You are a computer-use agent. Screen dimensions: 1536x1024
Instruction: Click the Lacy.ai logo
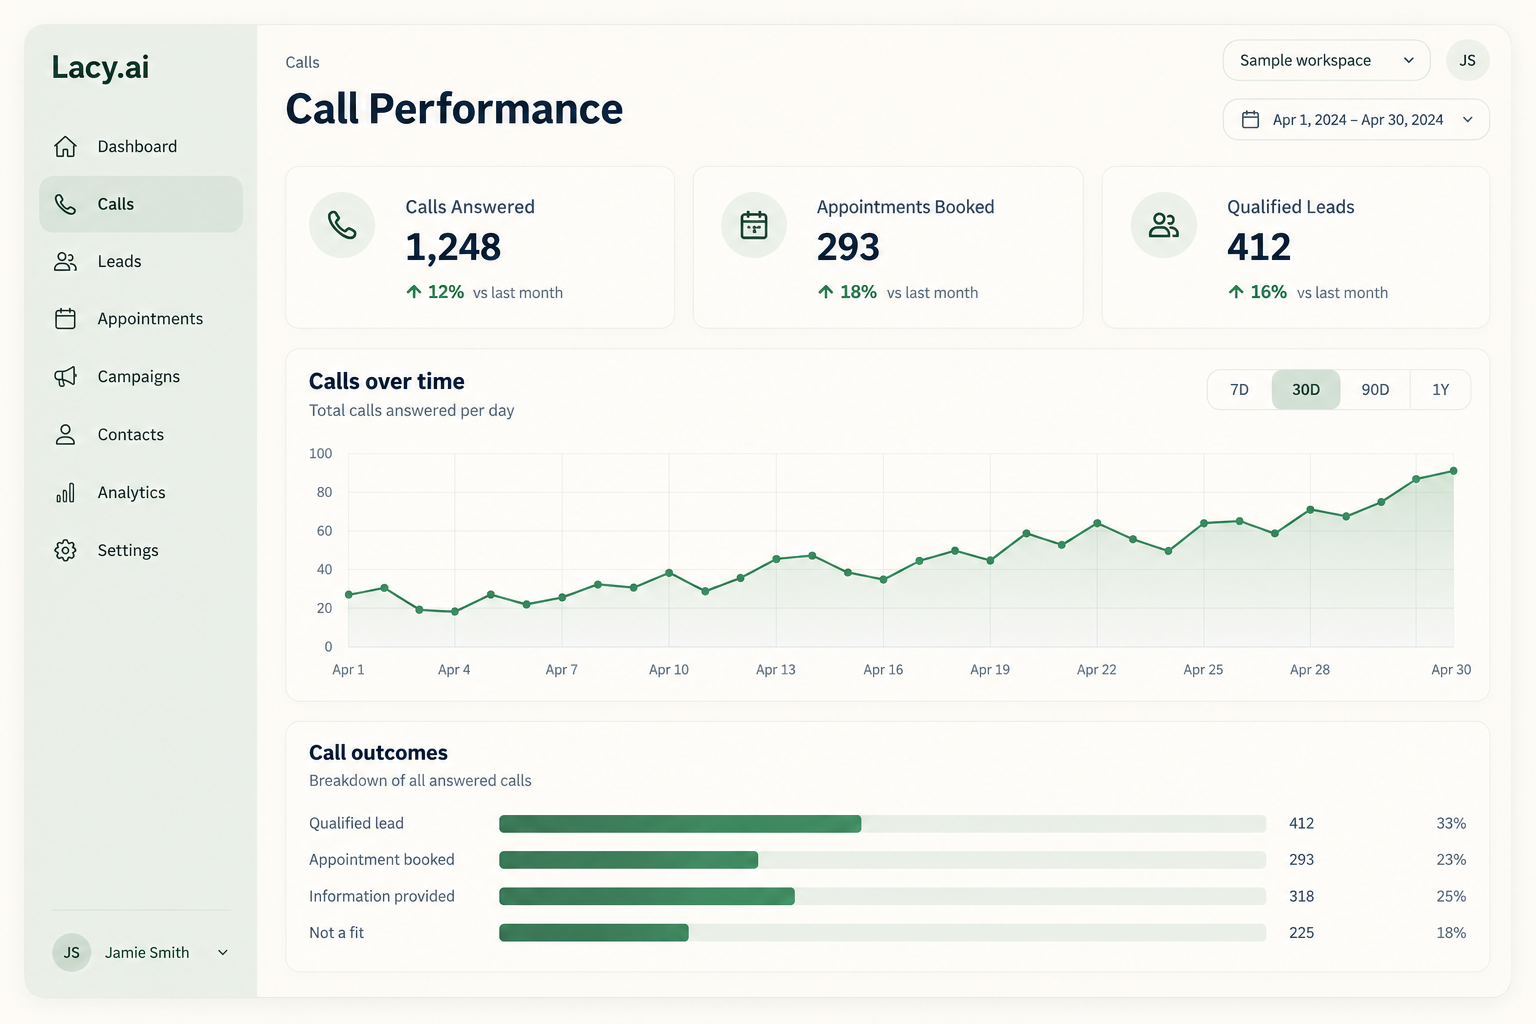tap(100, 67)
